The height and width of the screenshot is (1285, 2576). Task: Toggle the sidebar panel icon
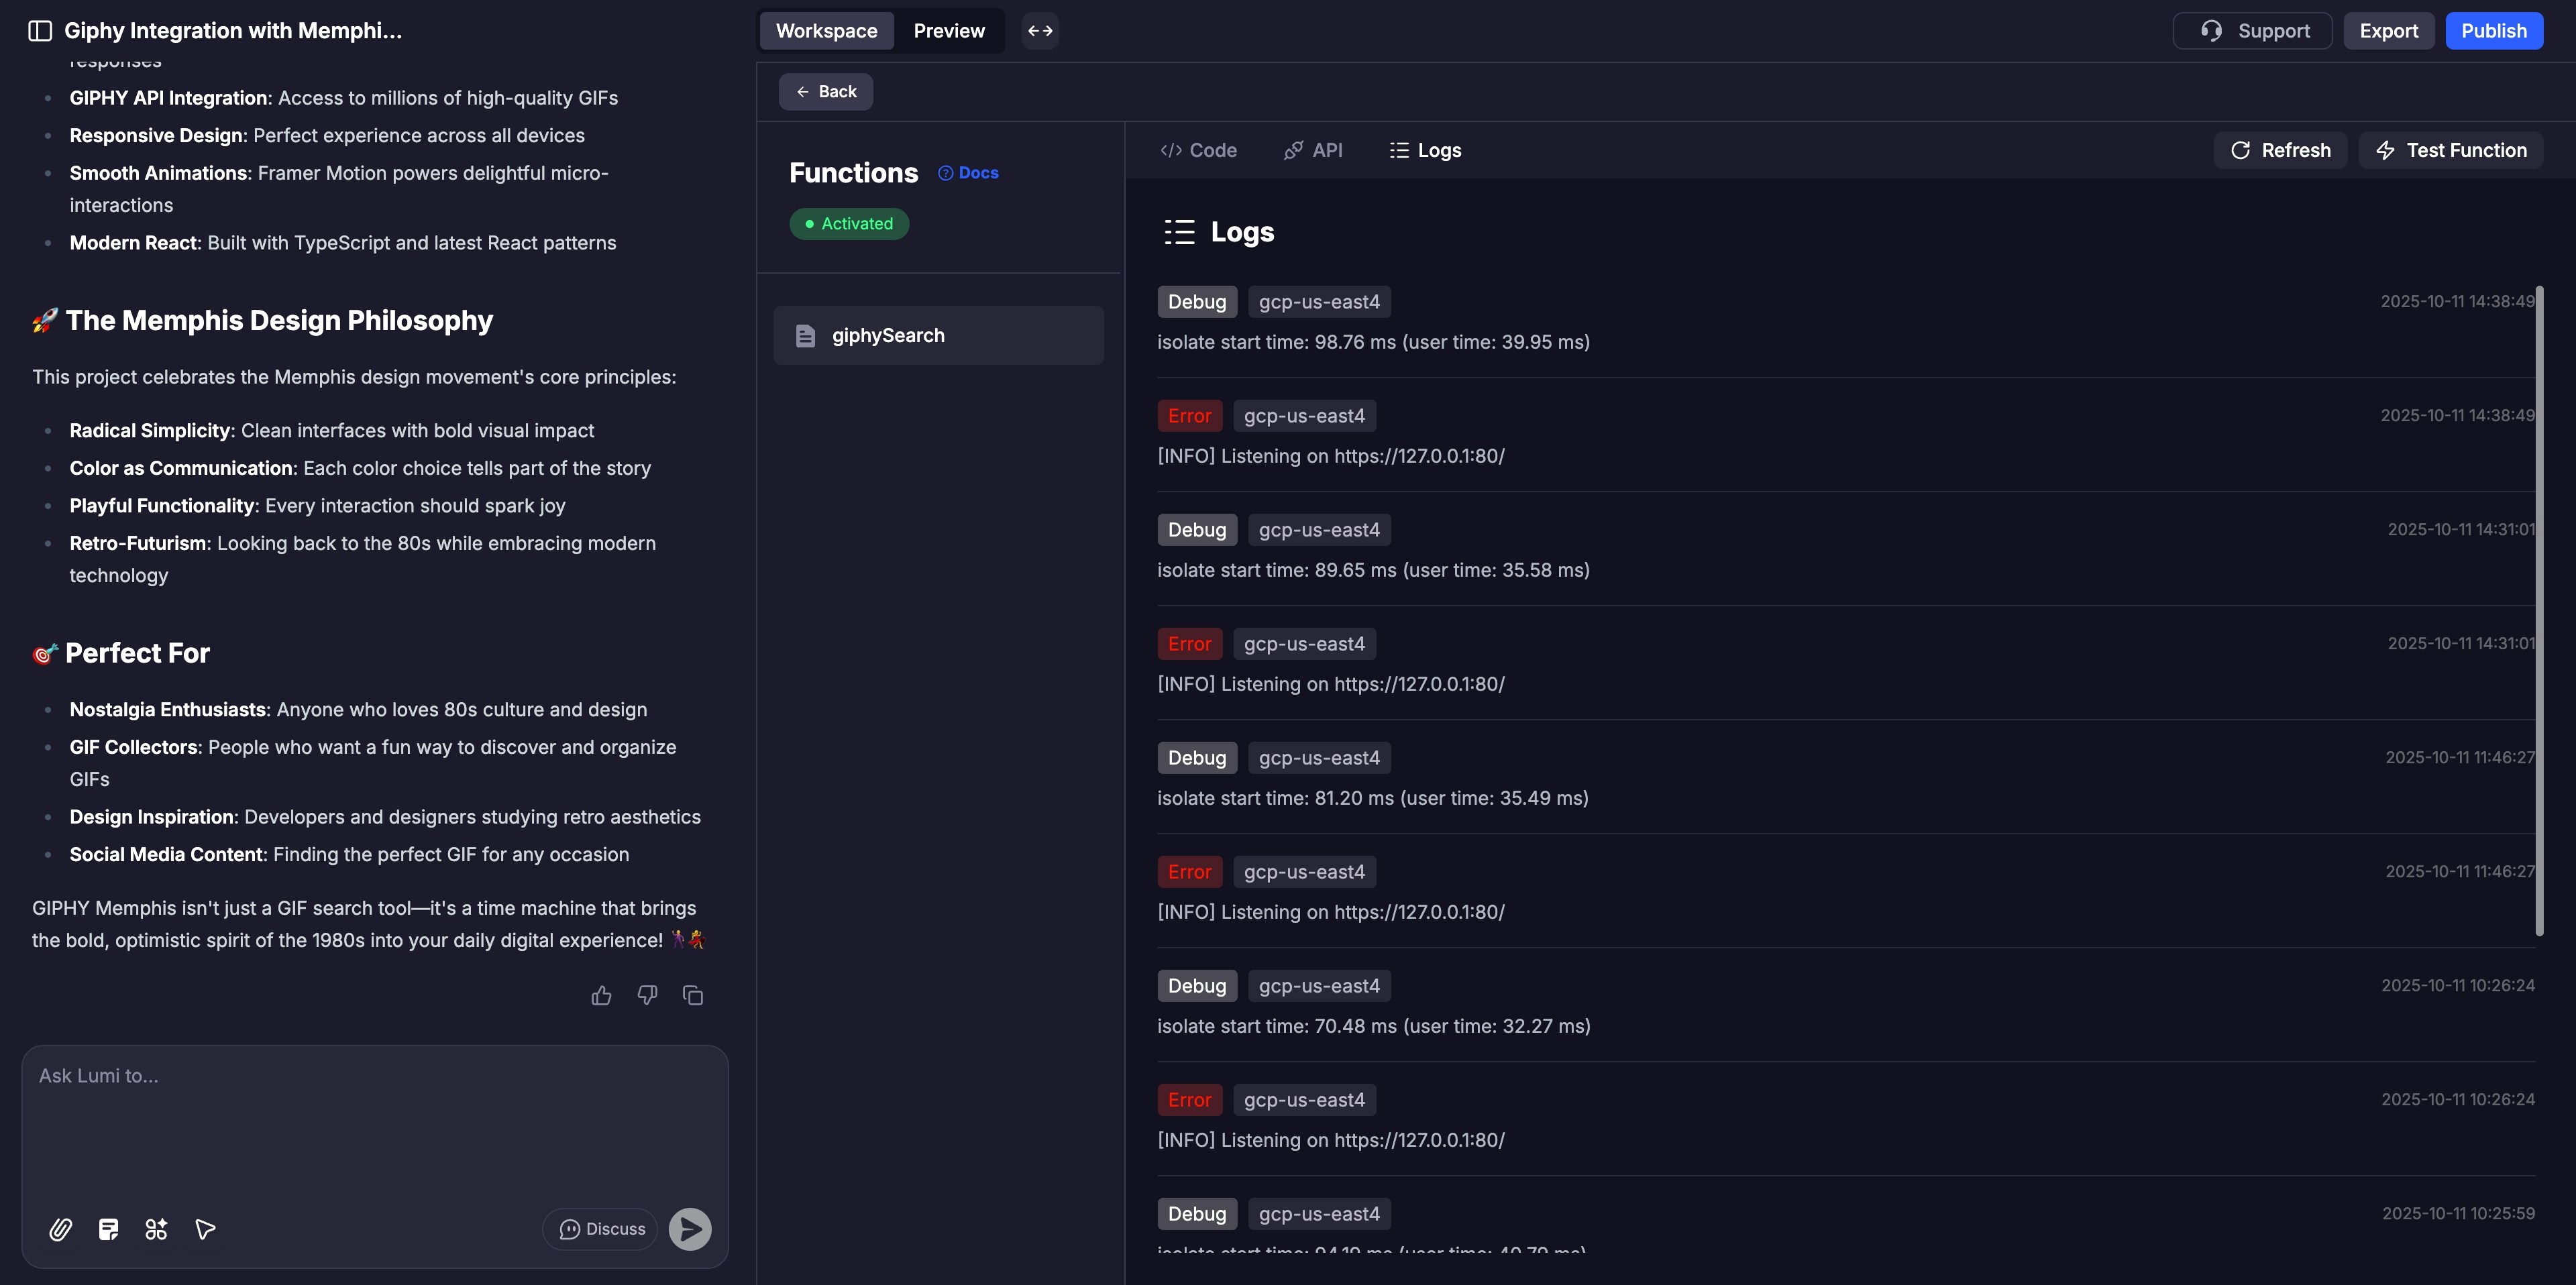40,31
